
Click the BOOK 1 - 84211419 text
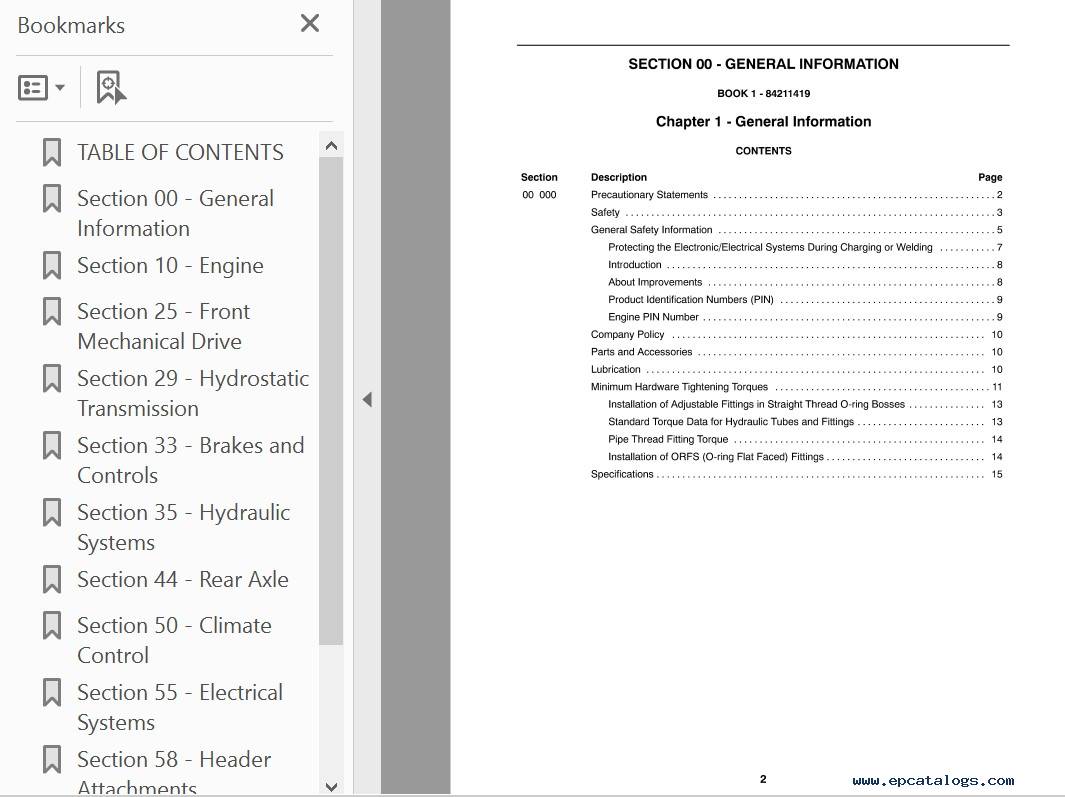point(763,94)
